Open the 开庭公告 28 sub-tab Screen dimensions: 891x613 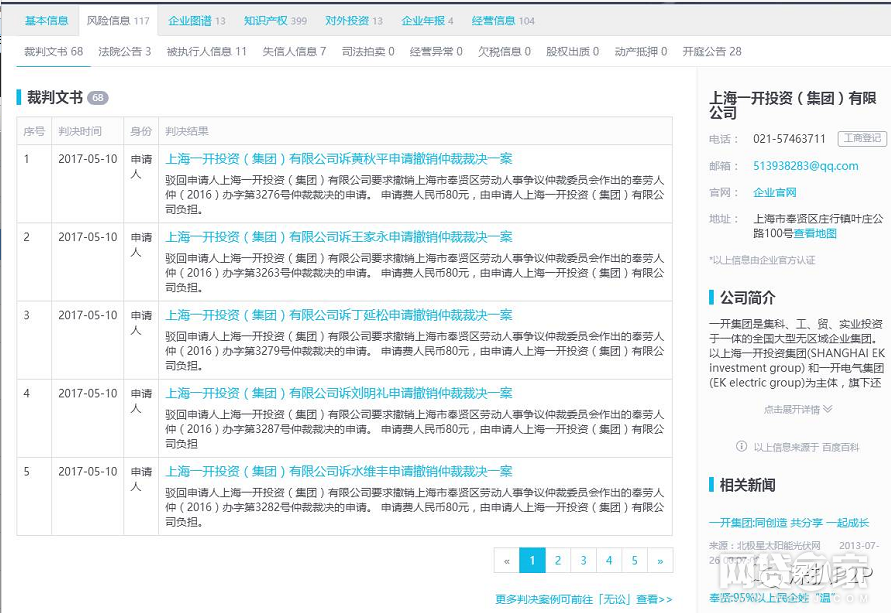[x=712, y=52]
